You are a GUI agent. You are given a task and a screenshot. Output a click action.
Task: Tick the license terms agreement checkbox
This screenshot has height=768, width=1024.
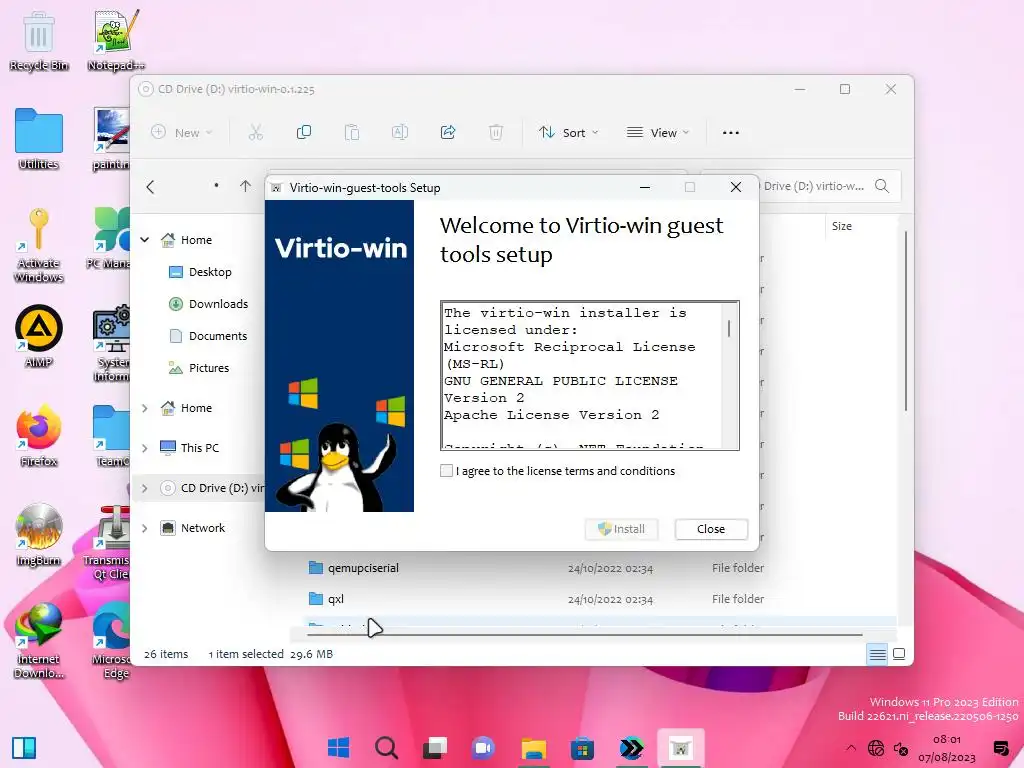coord(446,471)
